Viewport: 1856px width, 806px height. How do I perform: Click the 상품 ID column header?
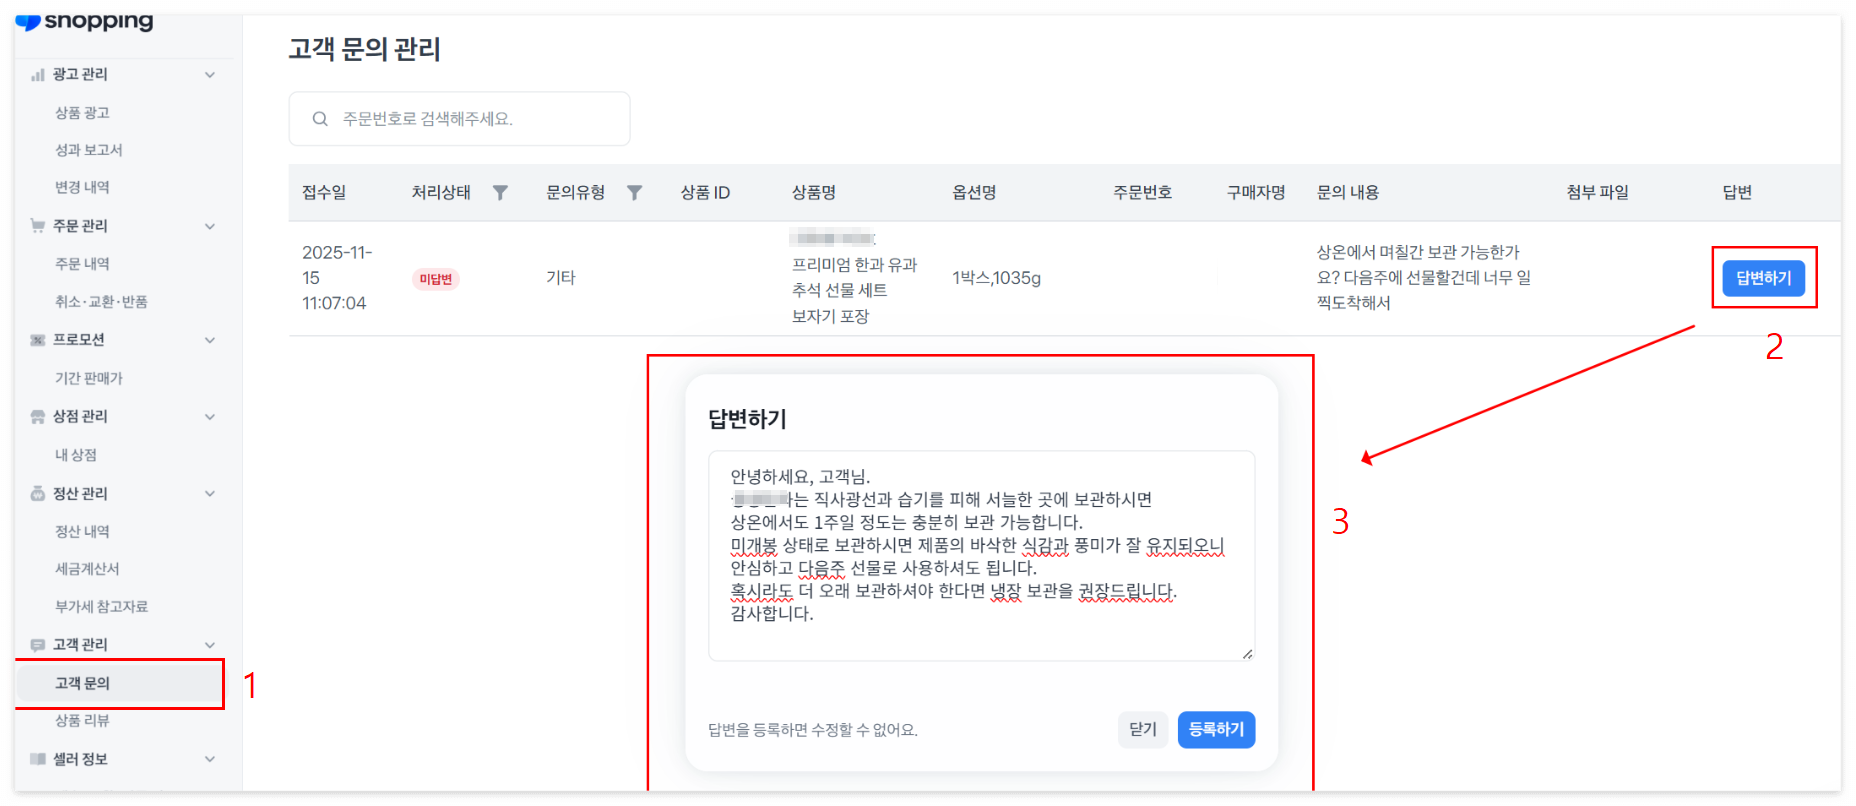pos(705,193)
